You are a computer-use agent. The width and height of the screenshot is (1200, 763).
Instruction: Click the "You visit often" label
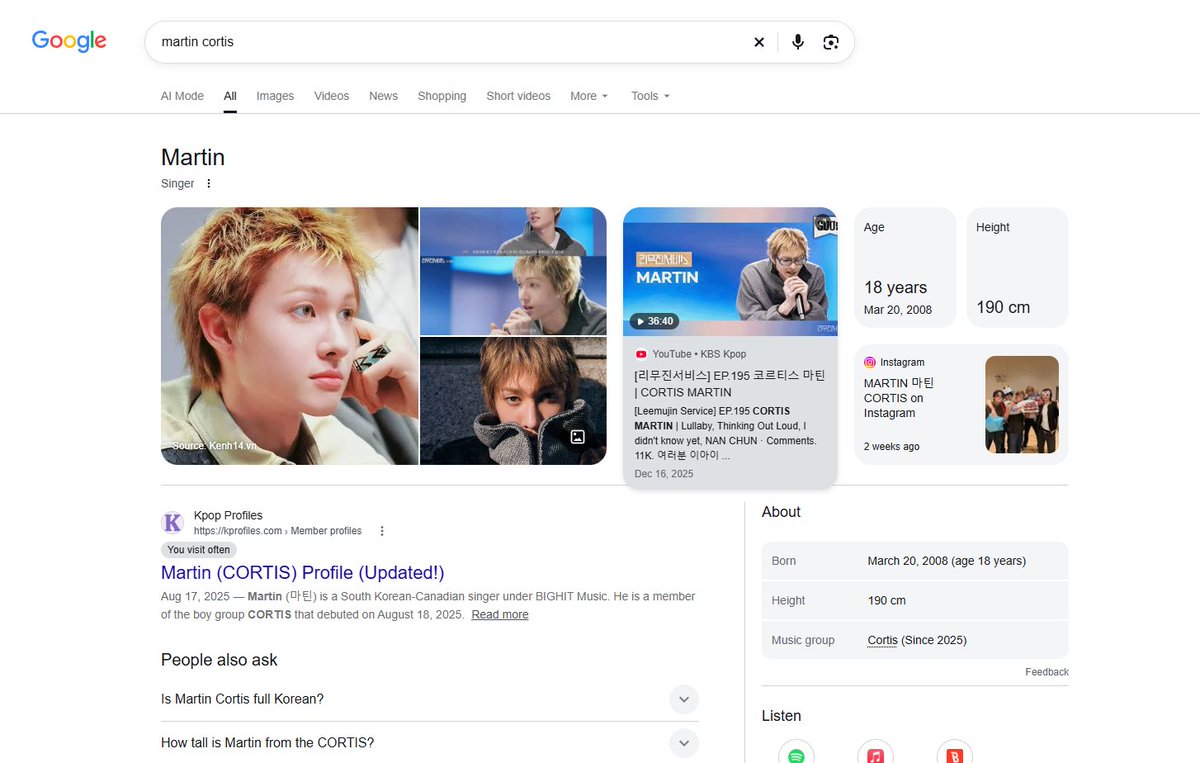199,550
